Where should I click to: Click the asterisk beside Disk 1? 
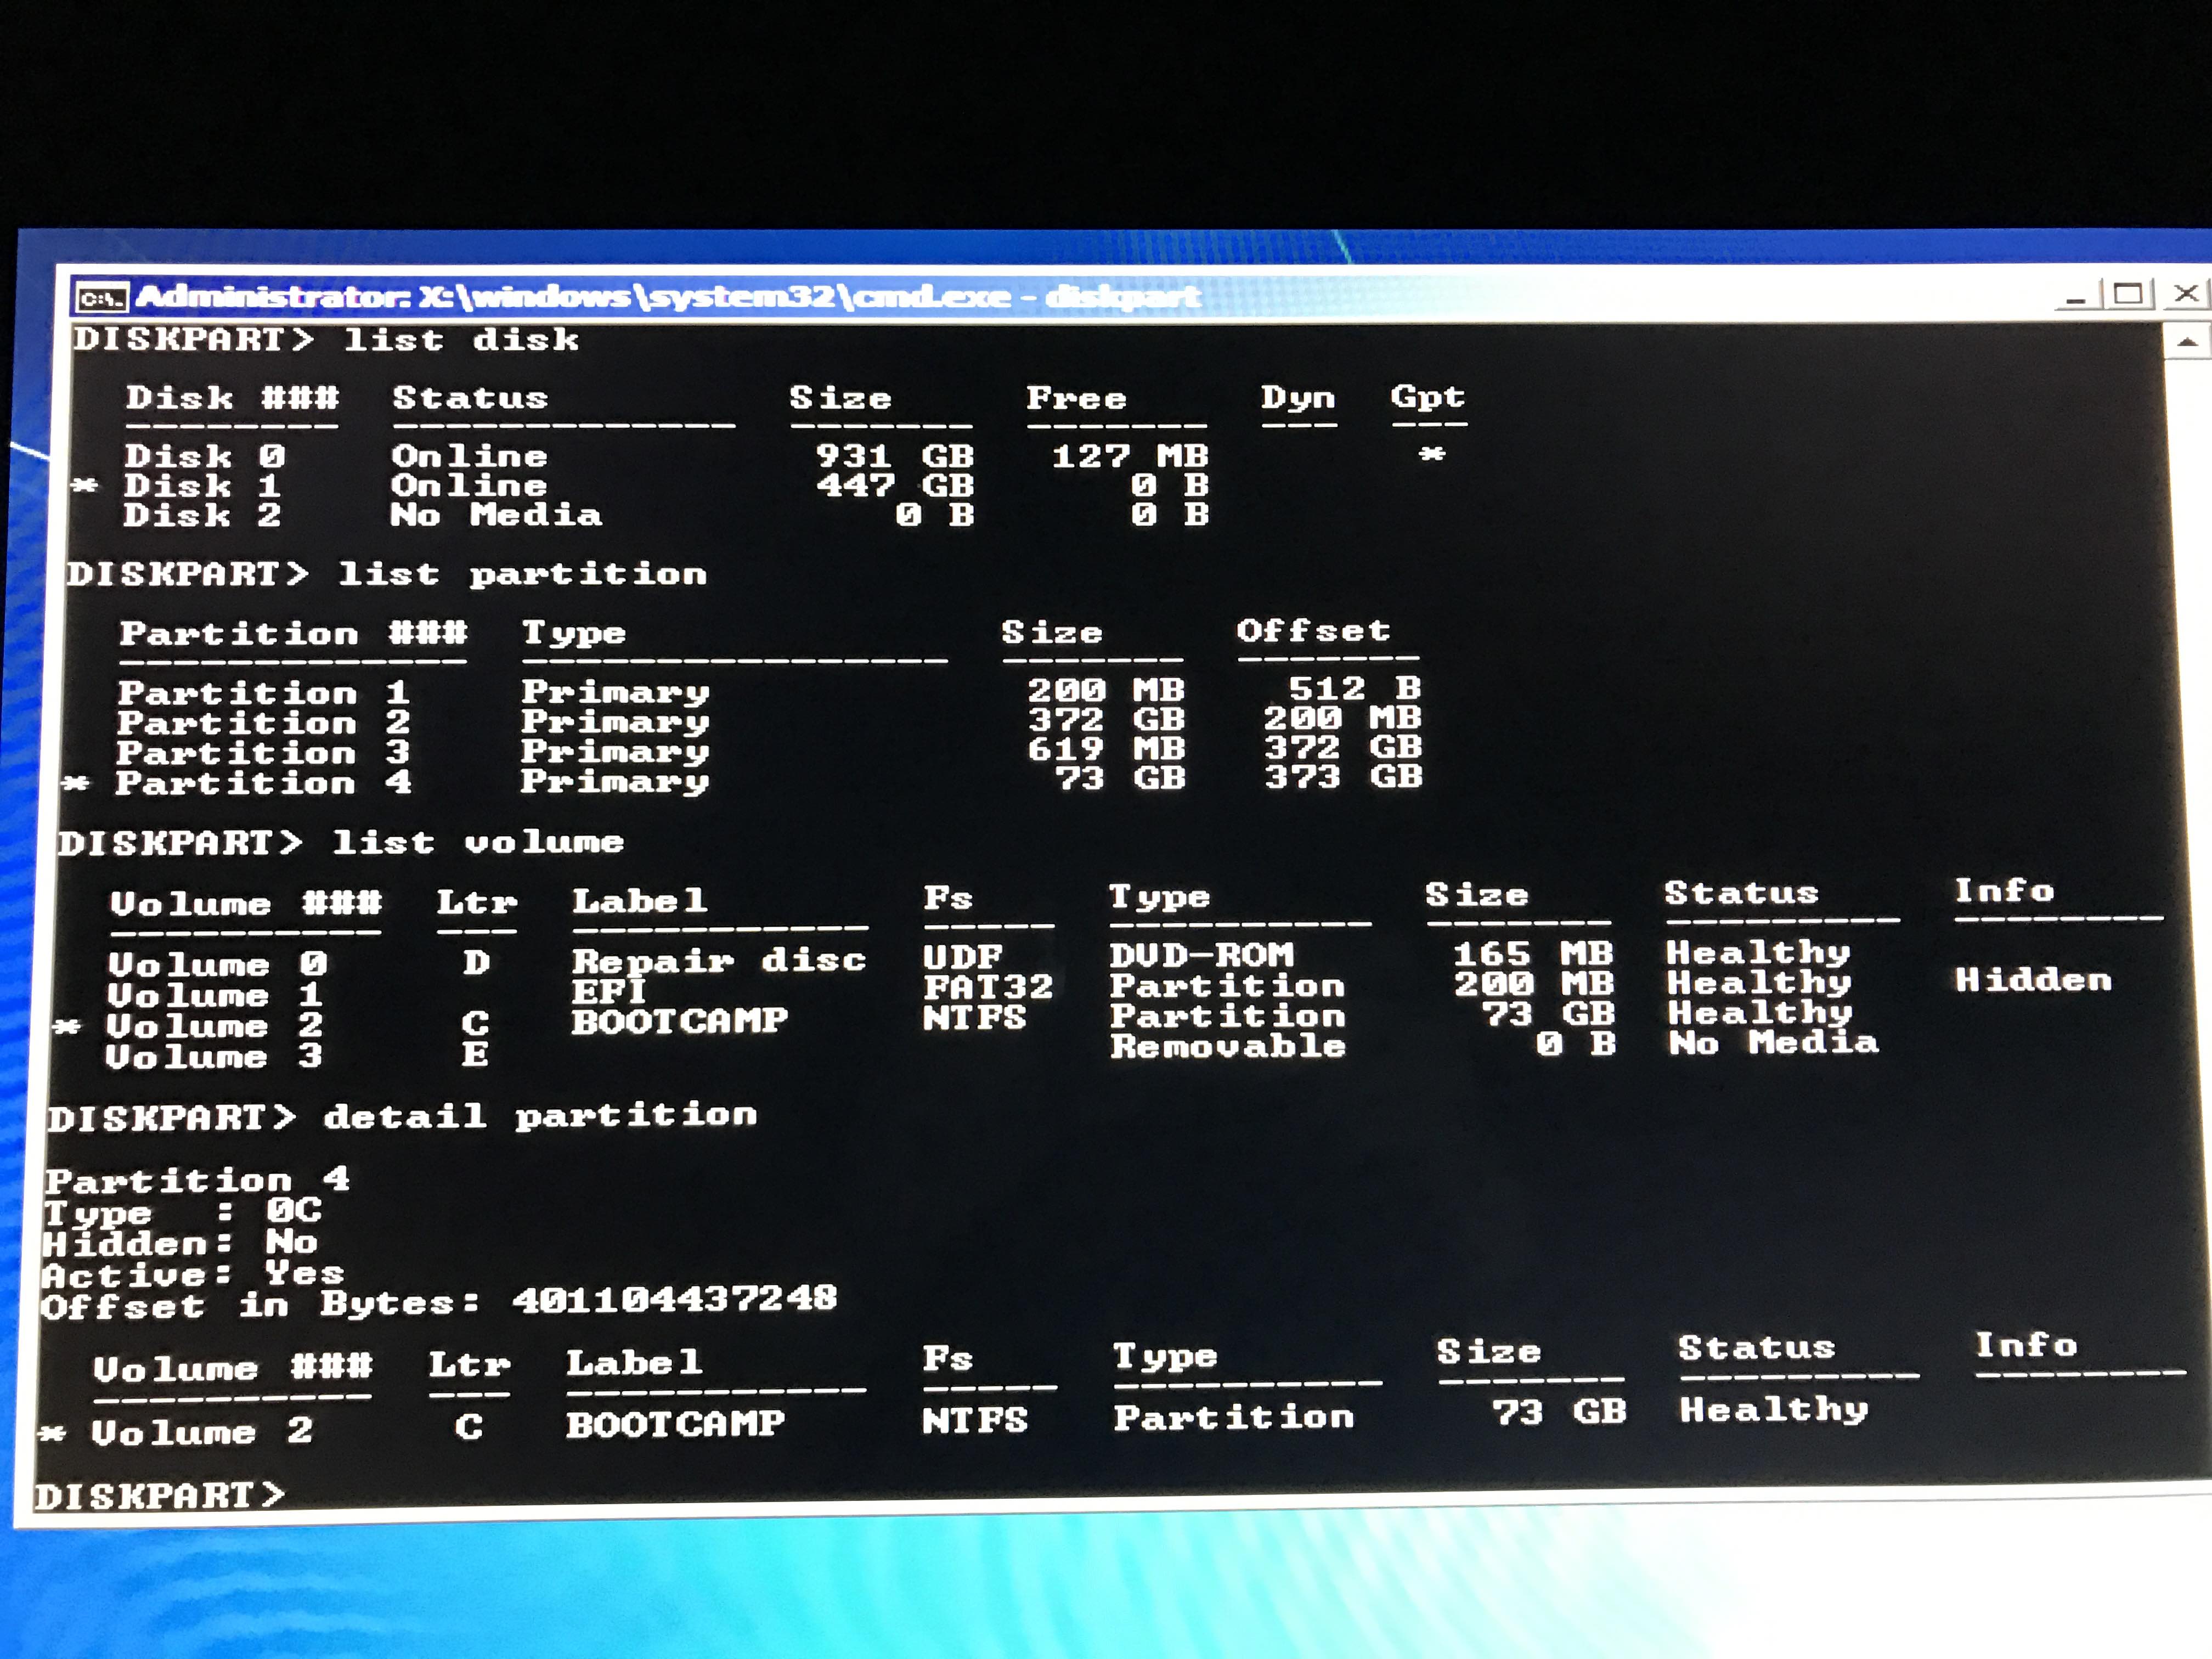[86, 486]
